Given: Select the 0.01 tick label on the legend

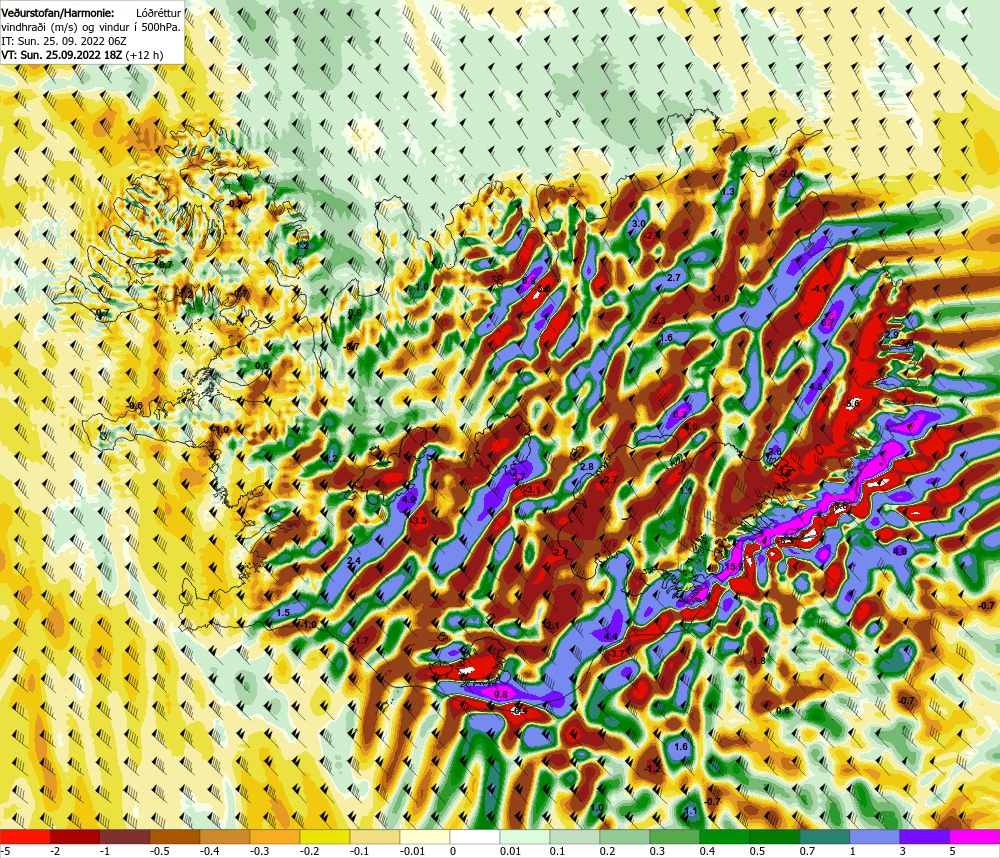Looking at the screenshot, I should coord(510,850).
